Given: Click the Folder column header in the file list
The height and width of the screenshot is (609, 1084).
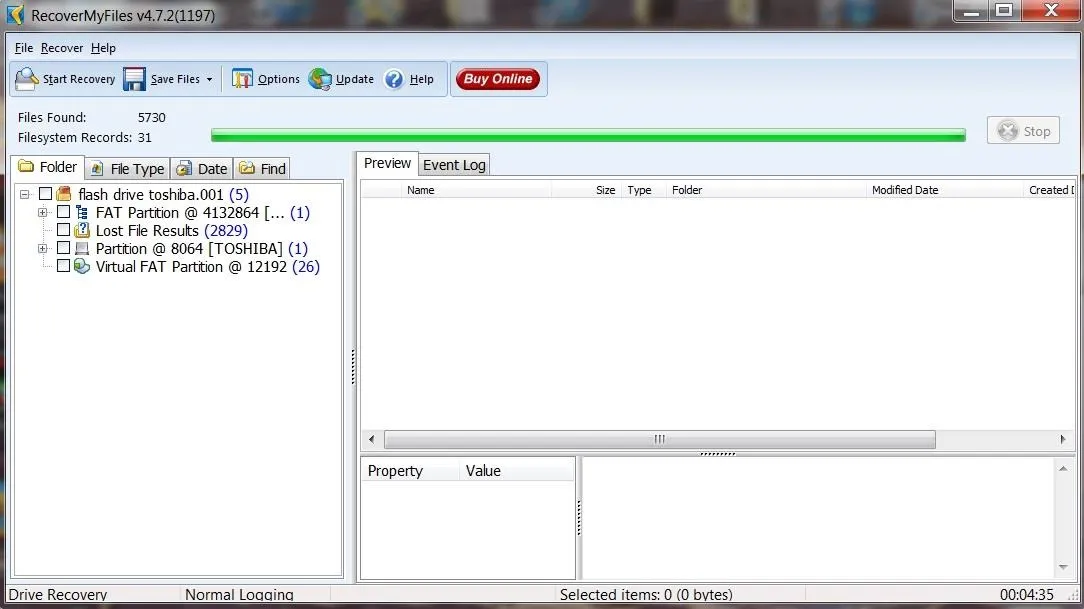Looking at the screenshot, I should pyautogui.click(x=766, y=190).
